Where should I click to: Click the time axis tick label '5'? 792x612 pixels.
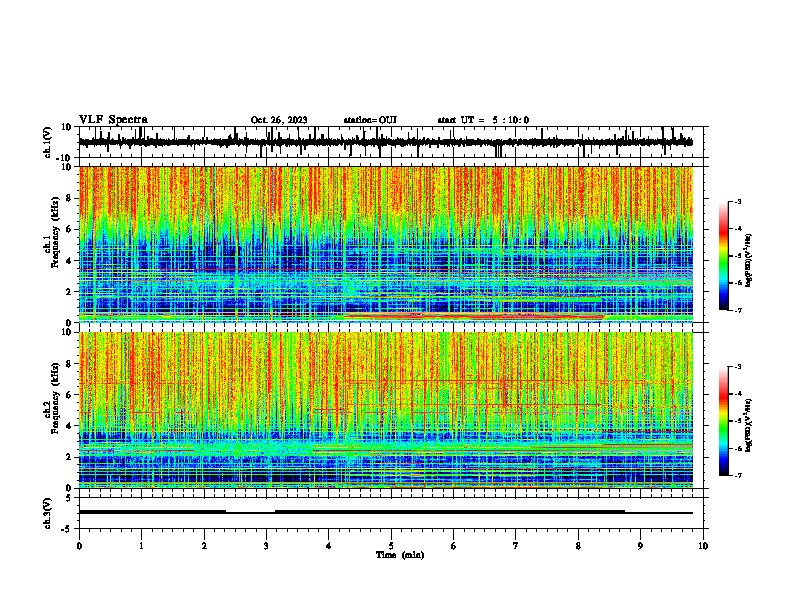[391, 546]
